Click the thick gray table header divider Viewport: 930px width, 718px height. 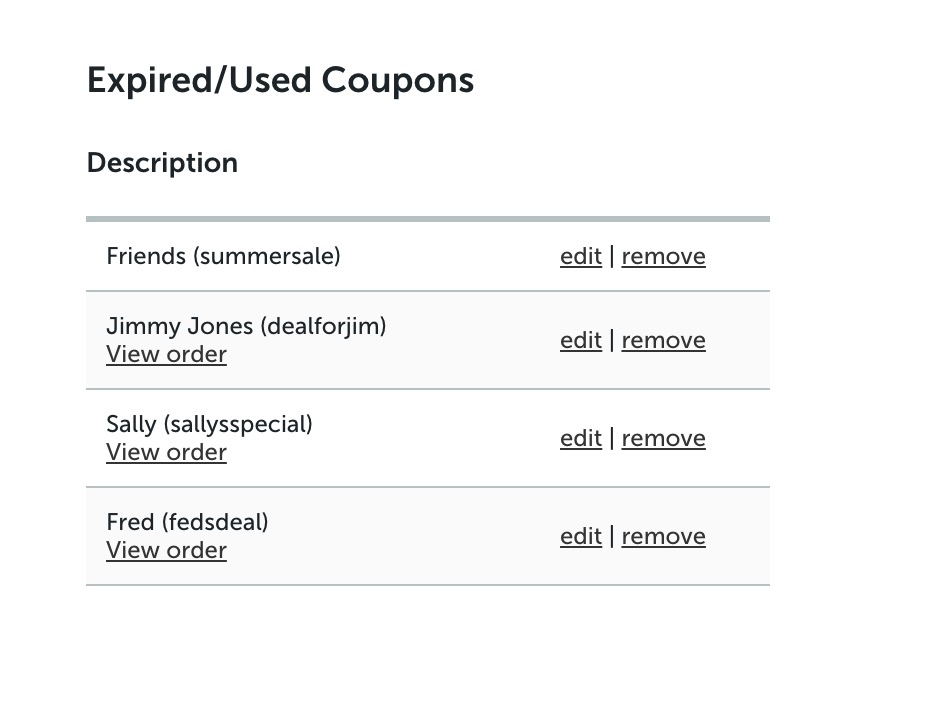pos(428,219)
